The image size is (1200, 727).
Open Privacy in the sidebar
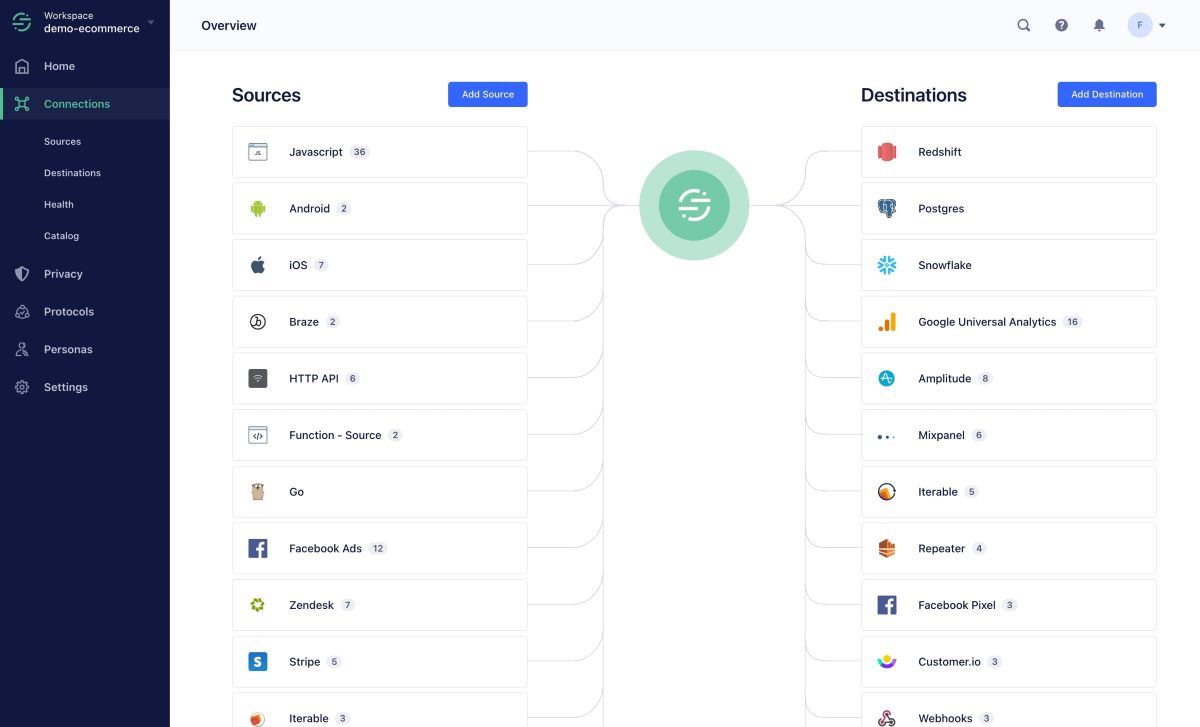63,274
